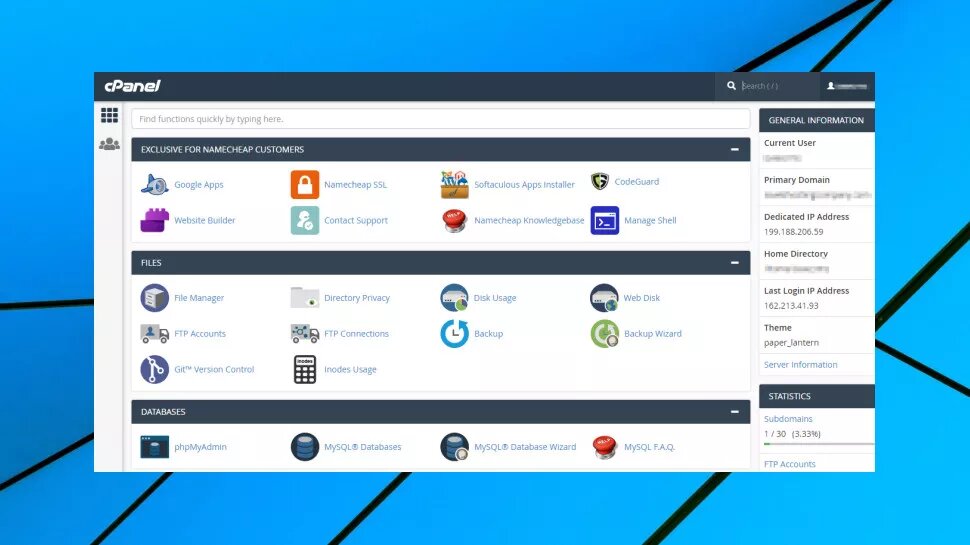
Task: Click the Inodes Usage link text
Action: click(x=350, y=369)
